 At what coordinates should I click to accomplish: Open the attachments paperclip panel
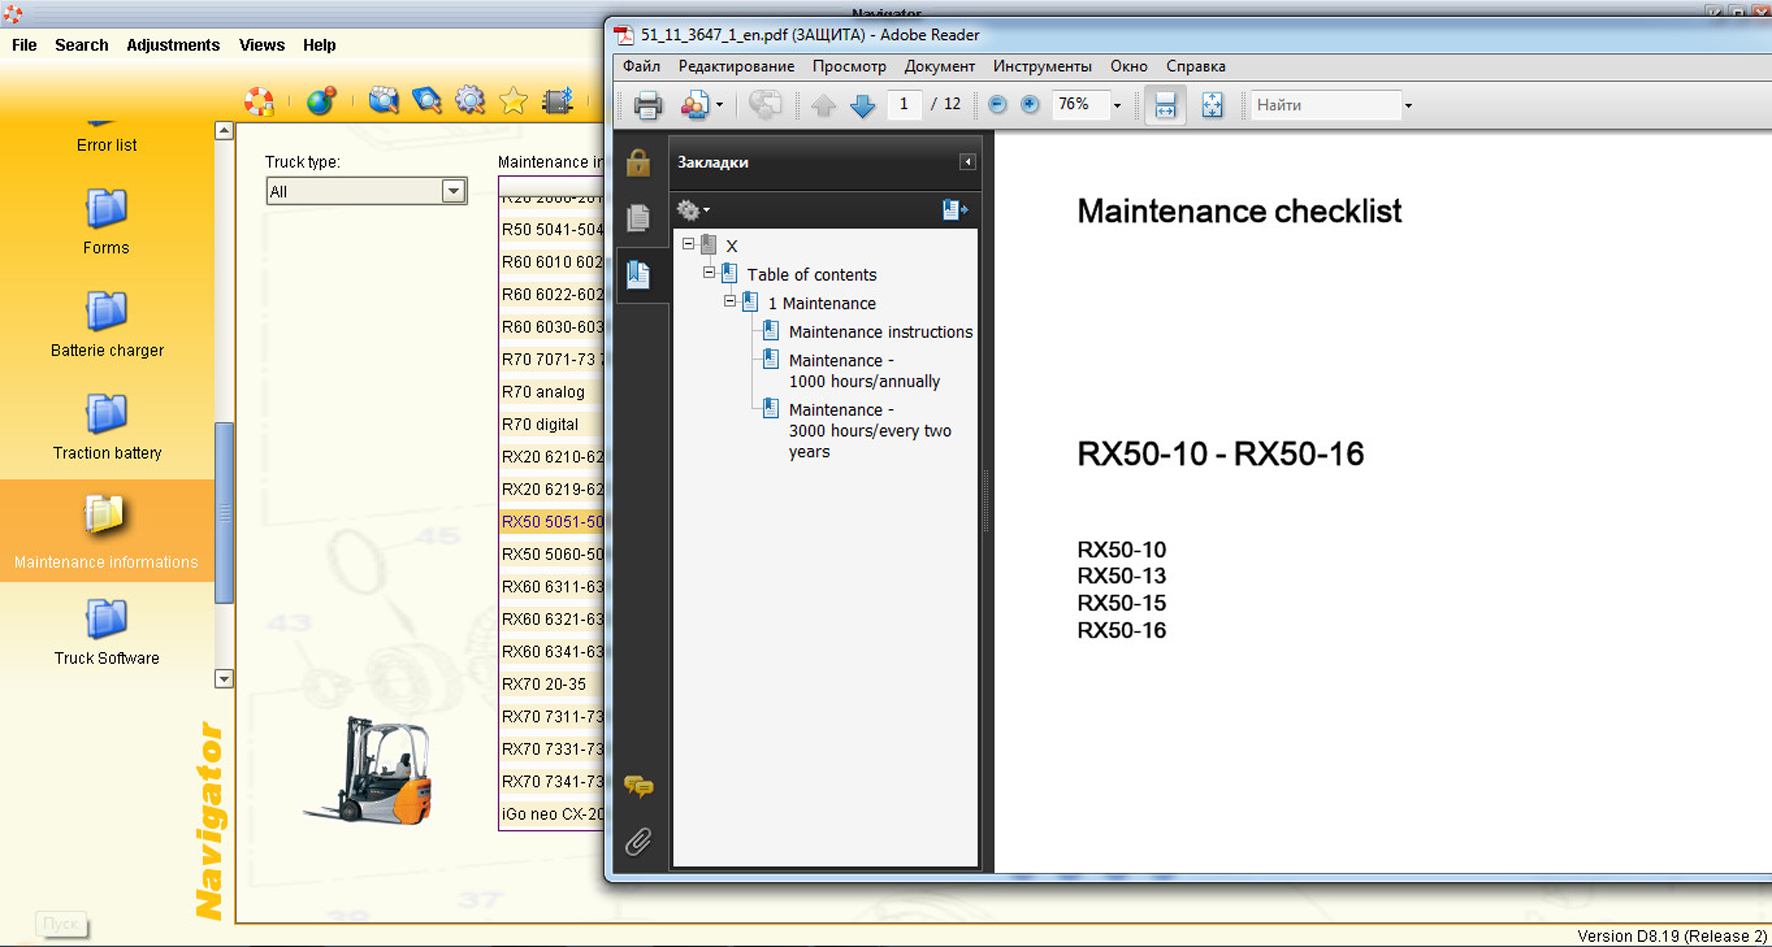coord(638,842)
